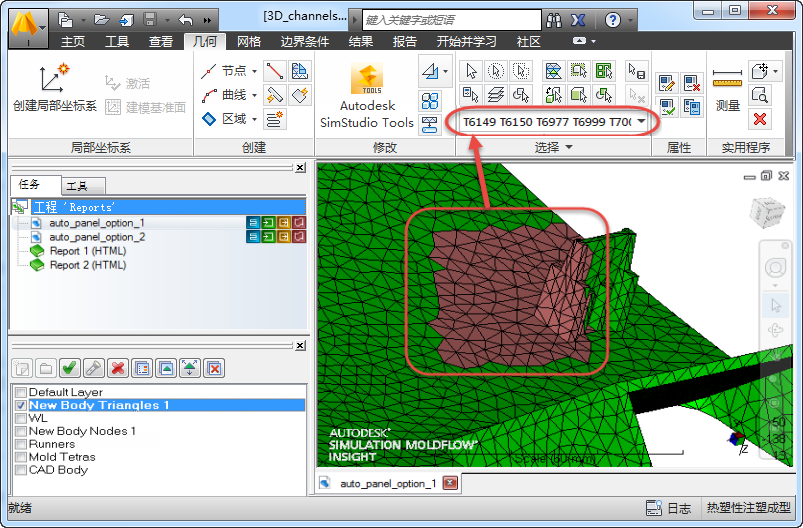Click the red line creation icon
Viewport: 803px width, 528px height.
click(274, 71)
